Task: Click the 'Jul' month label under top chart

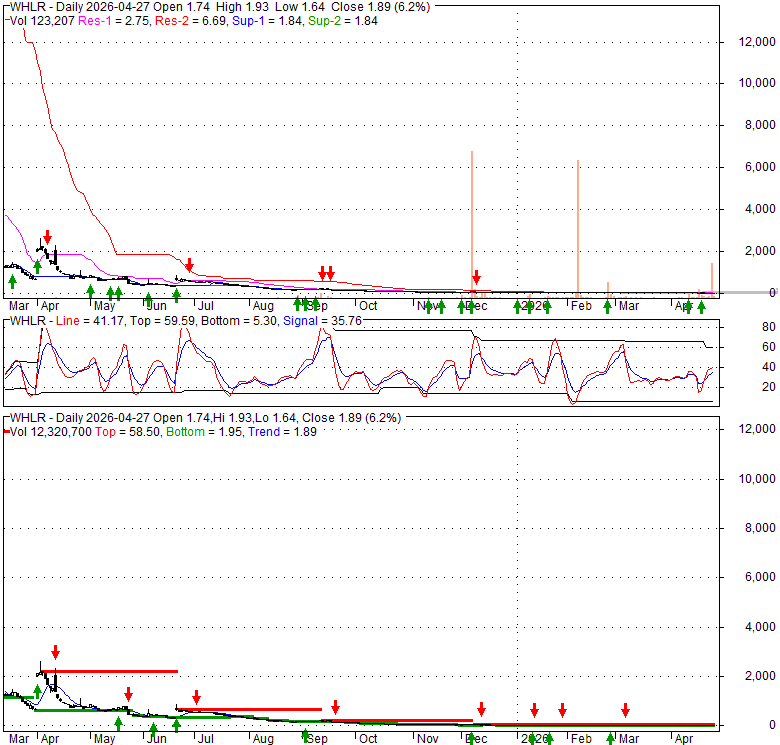Action: coord(205,305)
